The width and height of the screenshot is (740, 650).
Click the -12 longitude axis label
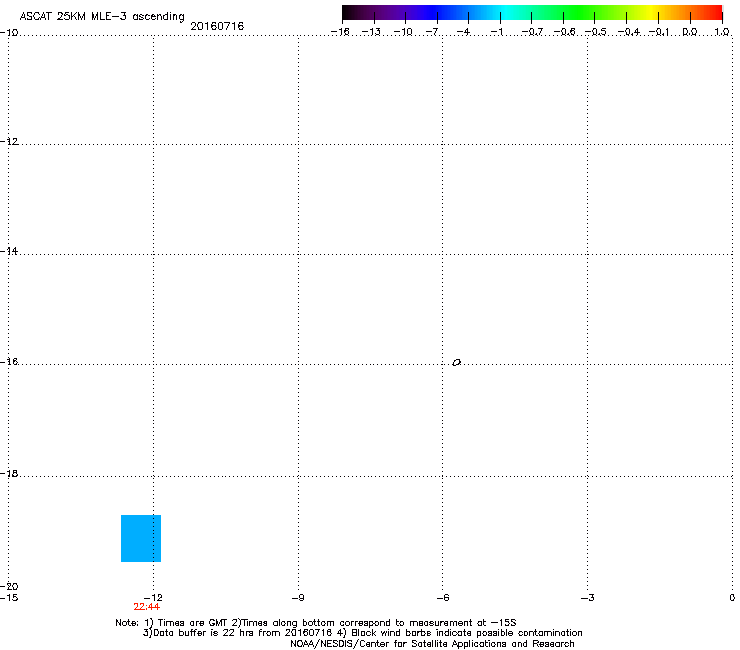[x=153, y=598]
